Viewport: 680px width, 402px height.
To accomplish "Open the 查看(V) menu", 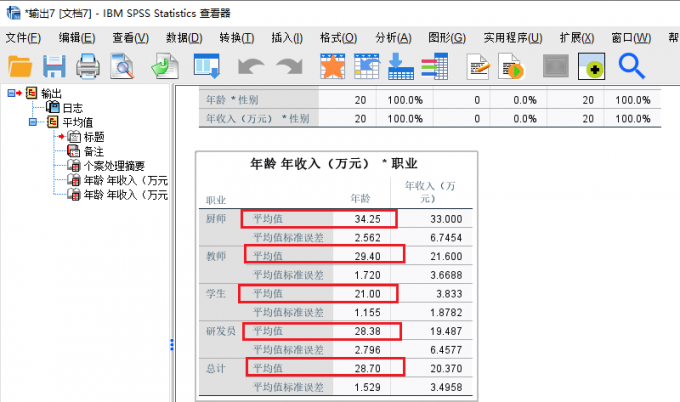I will point(131,38).
